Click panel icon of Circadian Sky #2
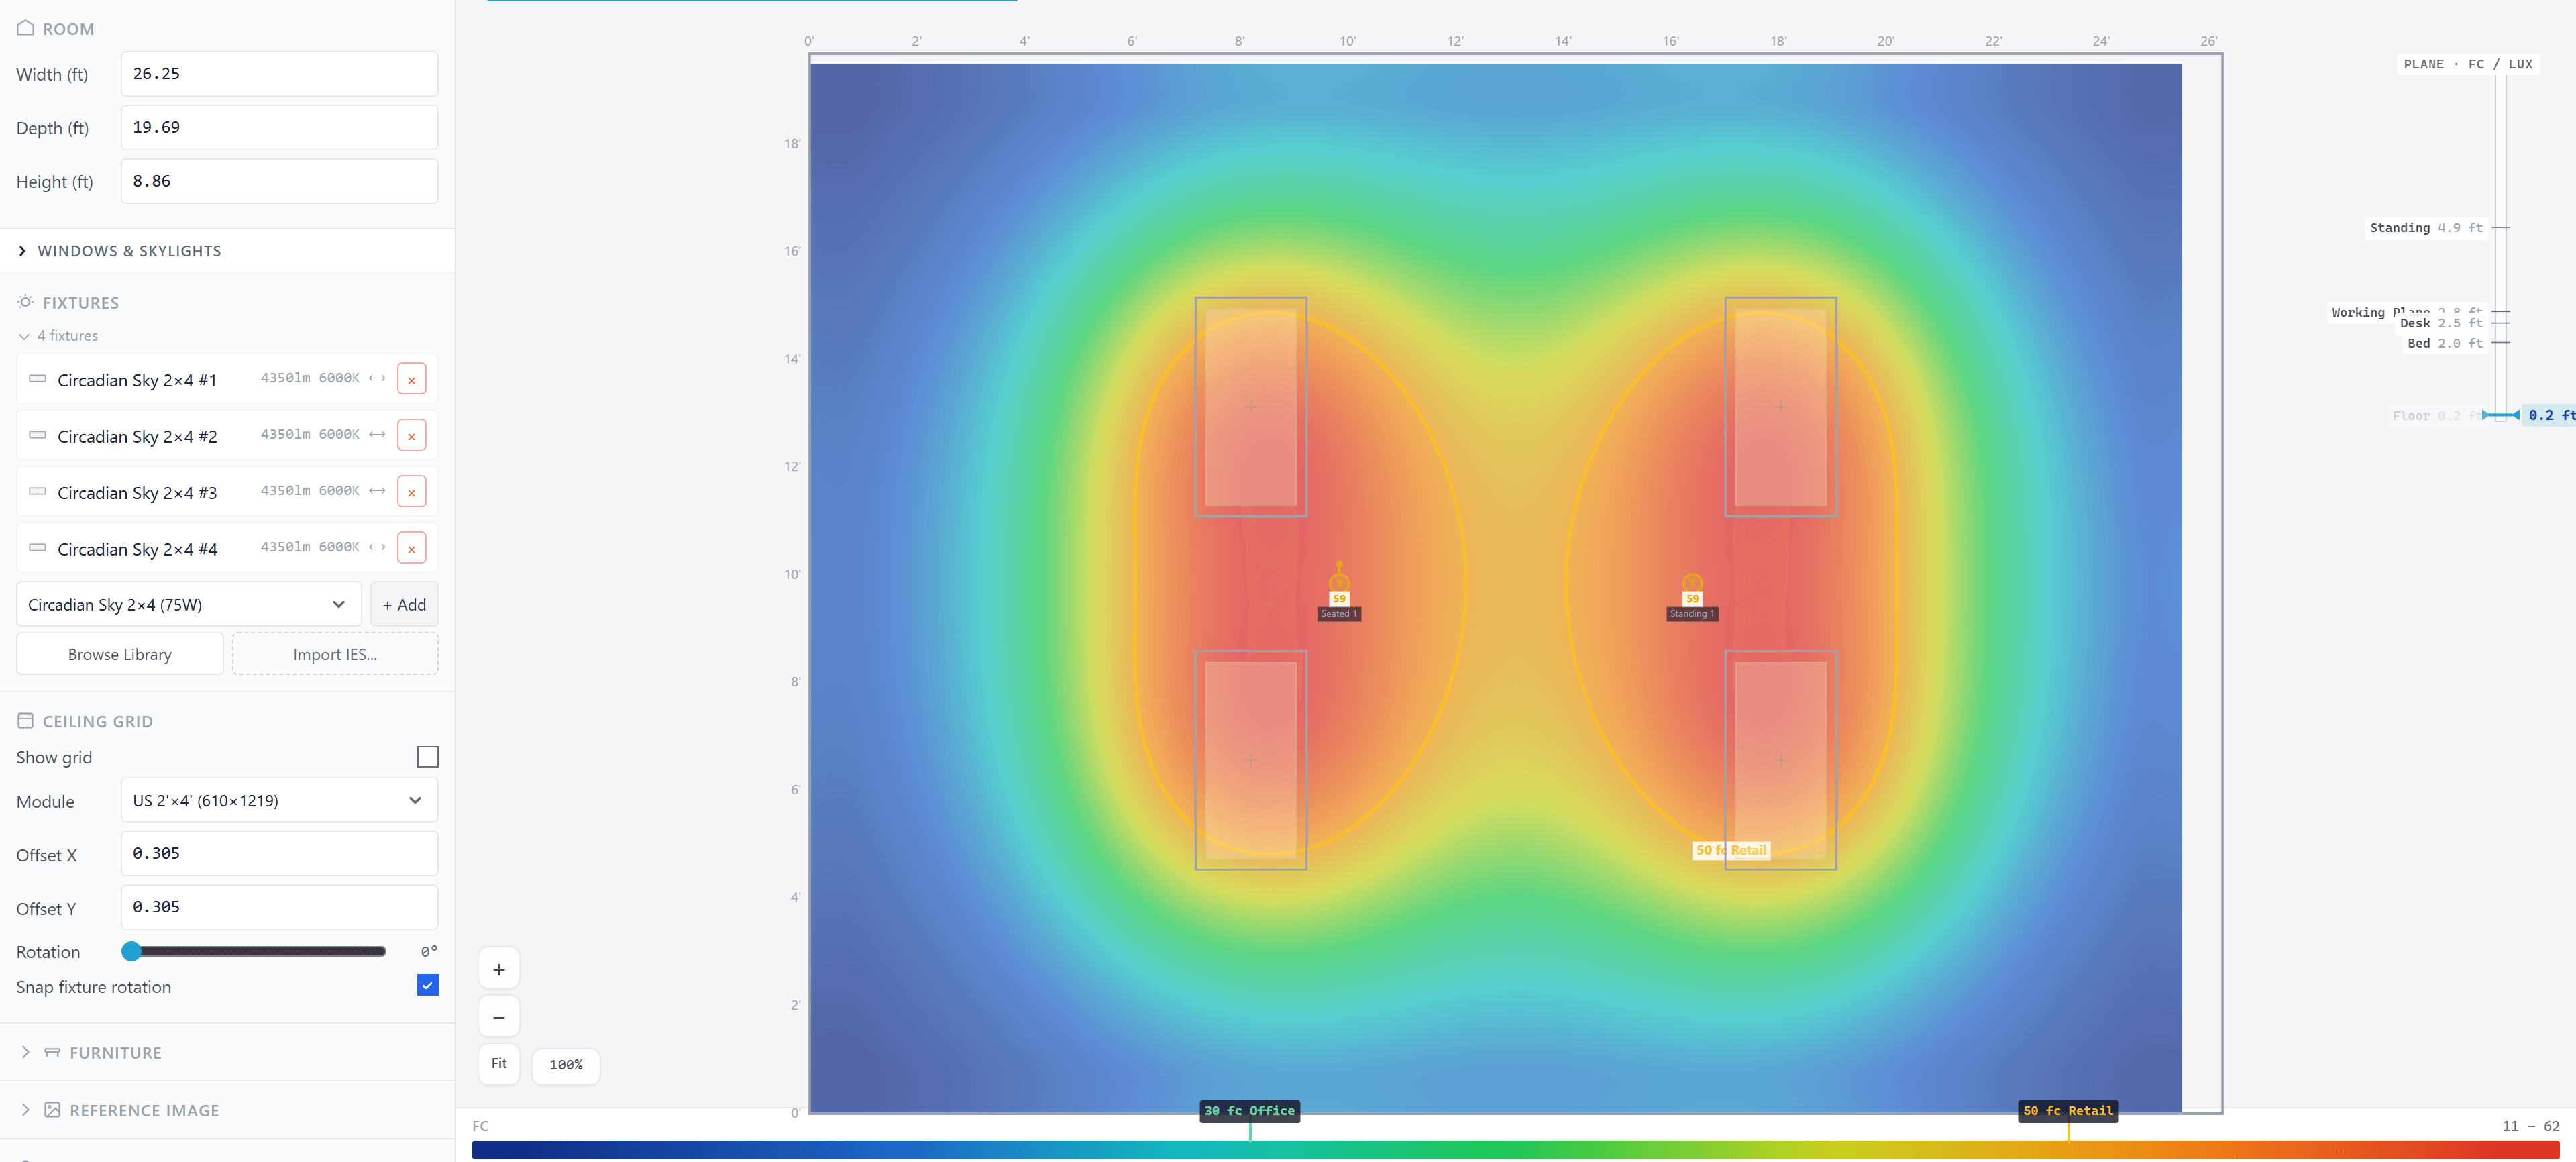Image resolution: width=2576 pixels, height=1162 pixels. coord(37,435)
